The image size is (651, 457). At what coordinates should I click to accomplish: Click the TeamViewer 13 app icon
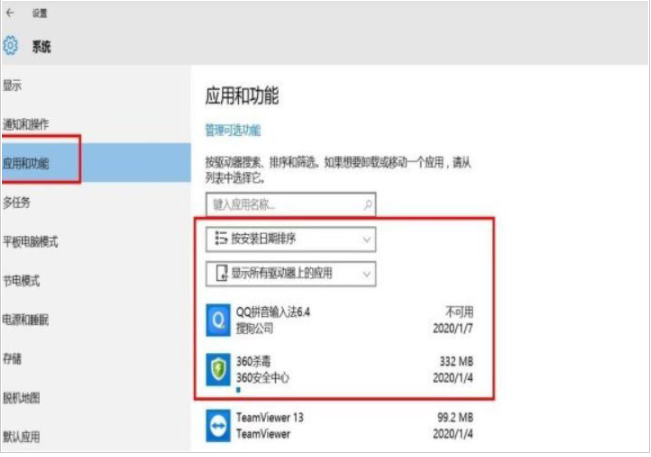point(218,426)
